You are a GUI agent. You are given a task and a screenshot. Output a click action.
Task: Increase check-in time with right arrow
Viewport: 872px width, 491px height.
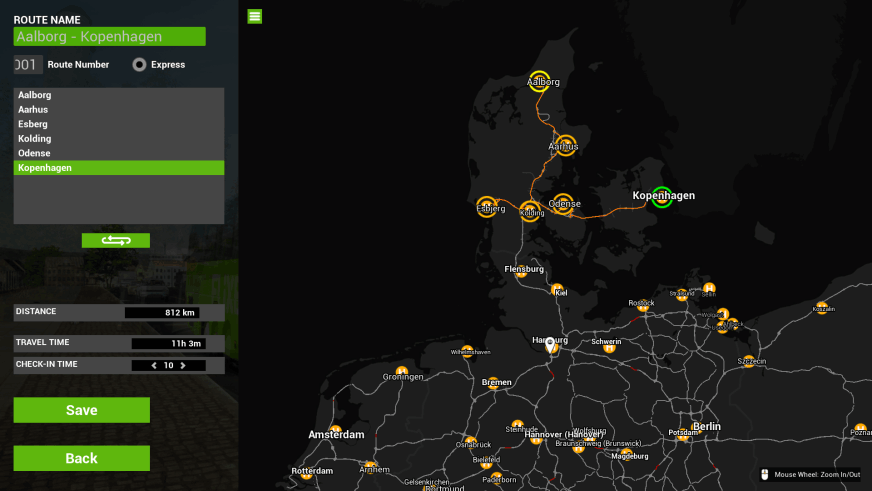(x=183, y=365)
